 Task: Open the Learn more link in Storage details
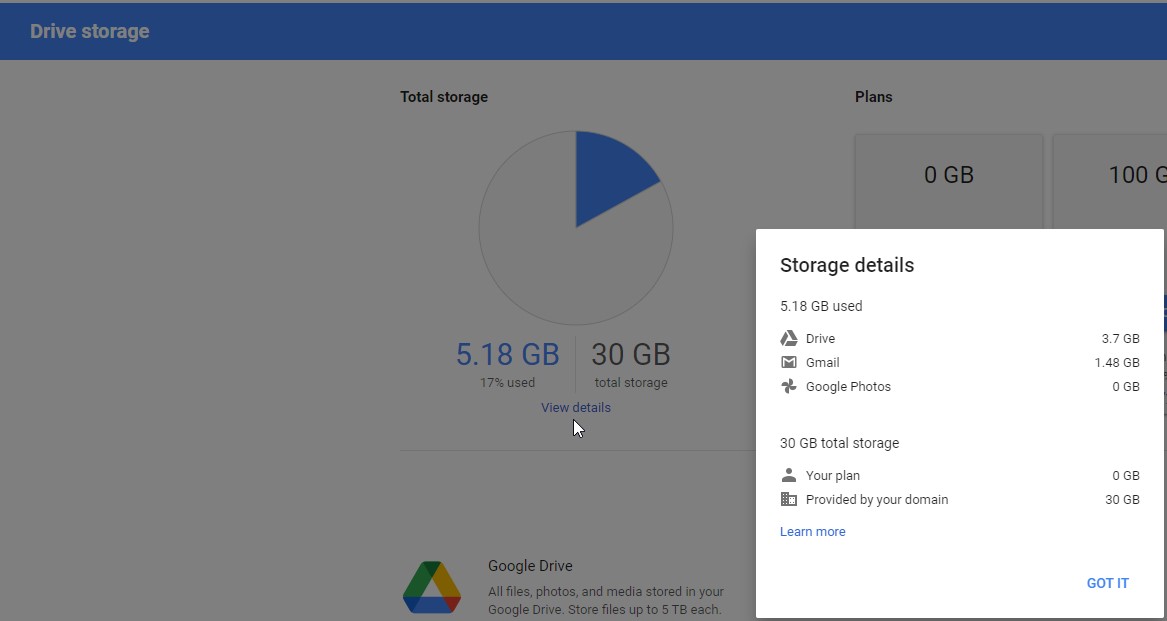812,531
